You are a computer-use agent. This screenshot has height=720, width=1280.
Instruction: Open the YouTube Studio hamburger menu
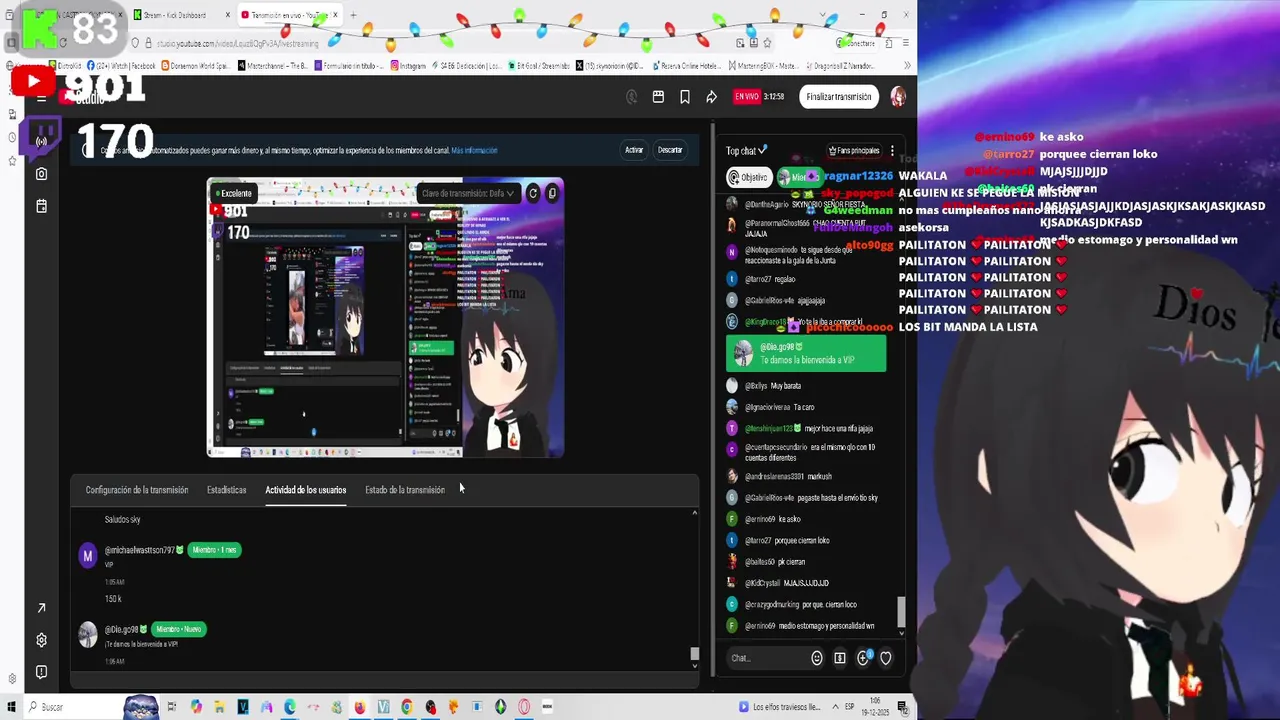pyautogui.click(x=41, y=97)
